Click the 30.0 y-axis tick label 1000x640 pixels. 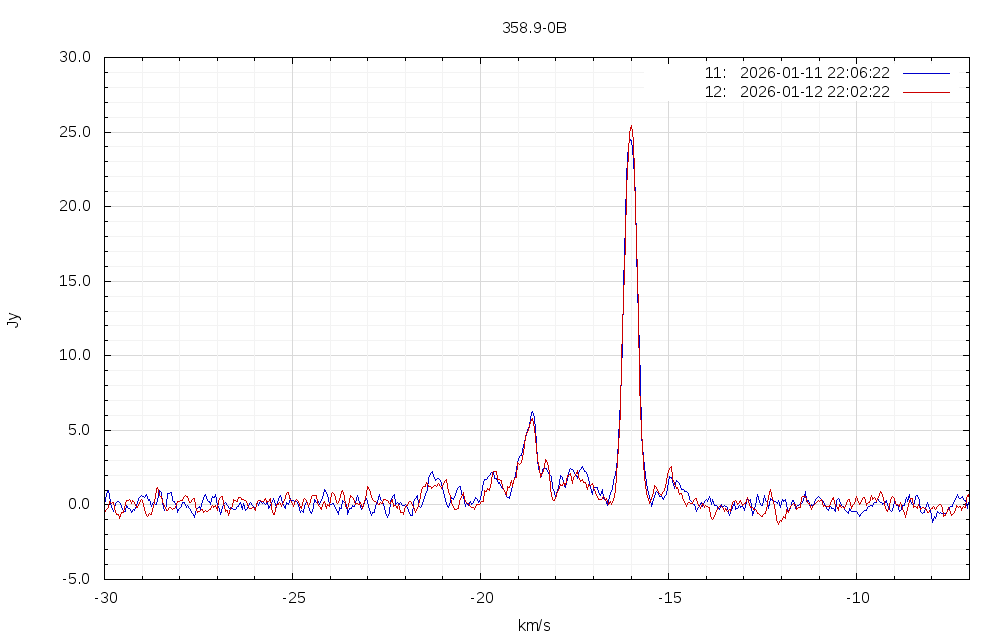click(74, 57)
